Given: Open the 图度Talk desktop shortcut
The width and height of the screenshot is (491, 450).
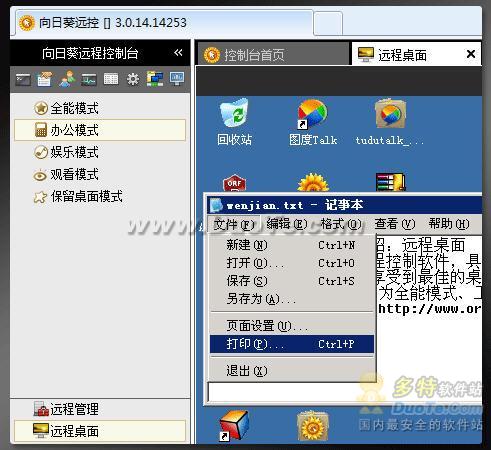Looking at the screenshot, I should click(x=313, y=122).
